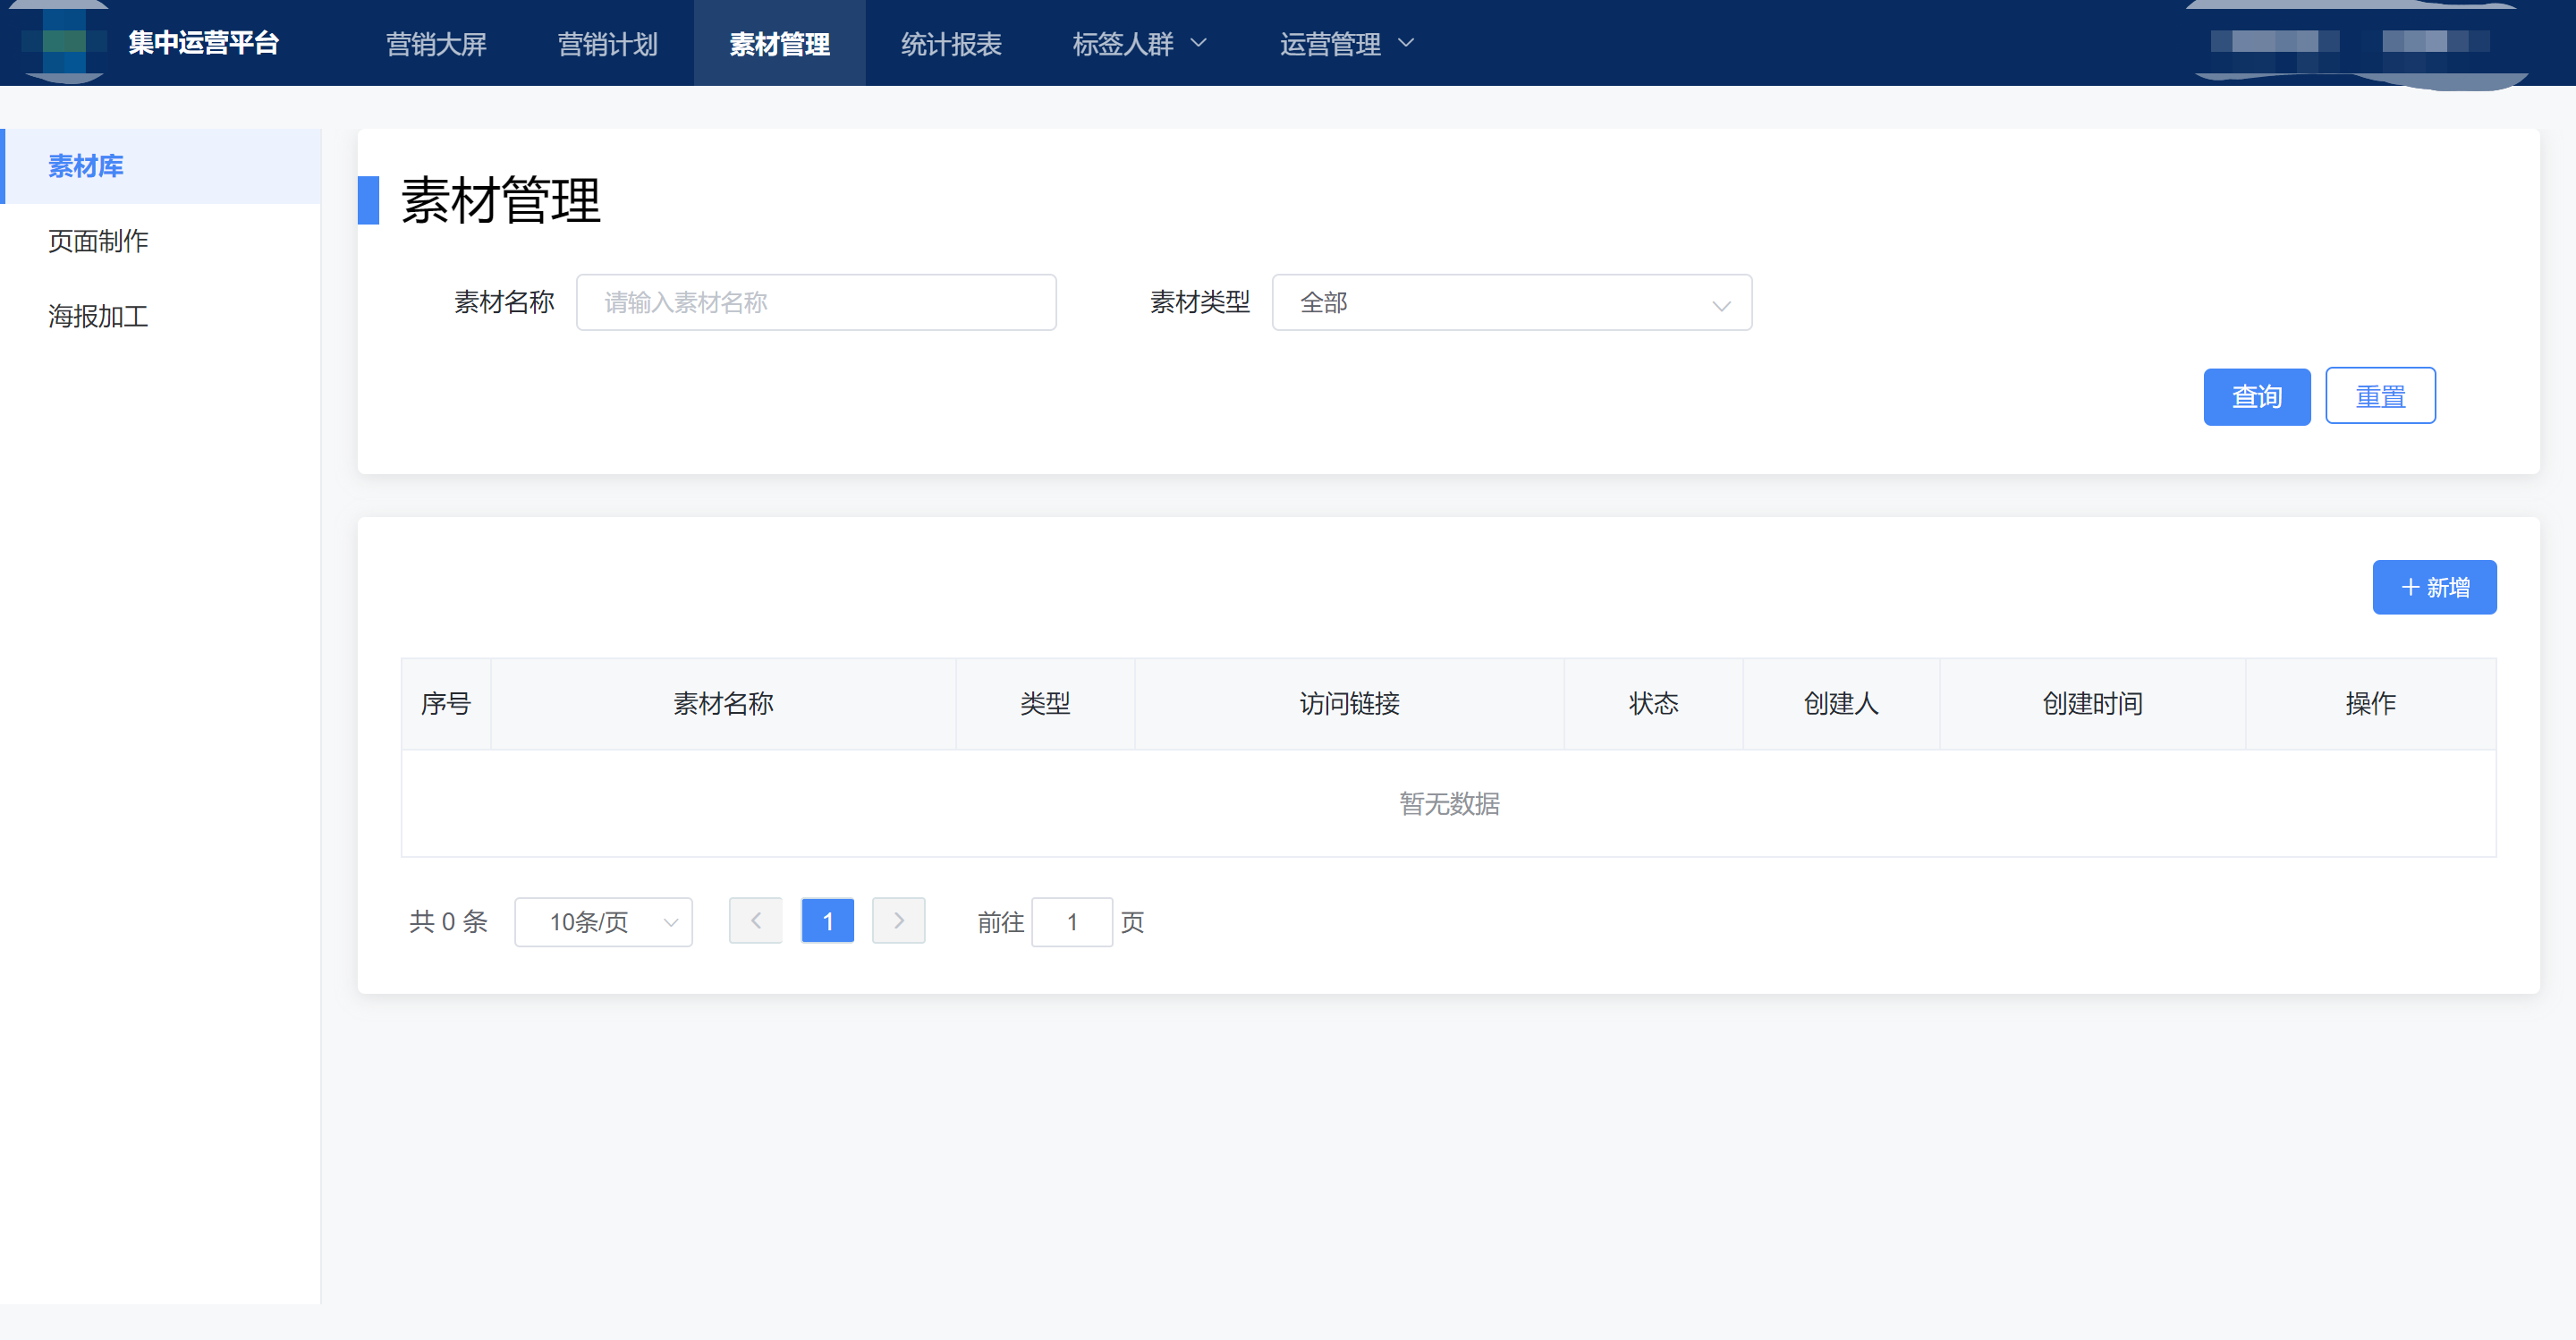Click the platform logo icon
2576x1340 pixels.
(x=64, y=42)
